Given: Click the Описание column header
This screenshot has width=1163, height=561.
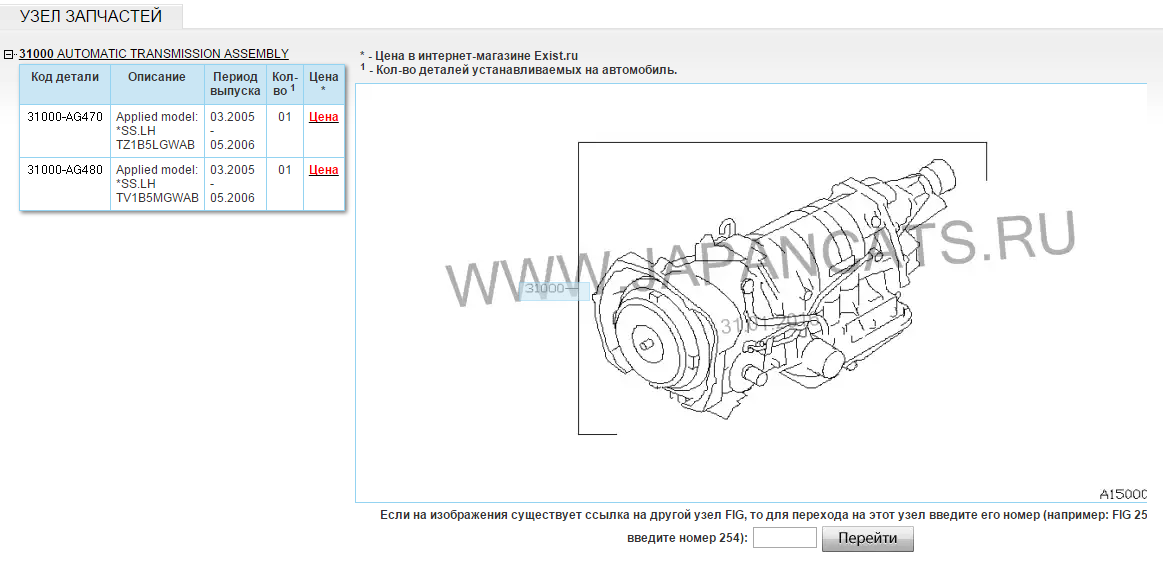Looking at the screenshot, I should click(157, 77).
